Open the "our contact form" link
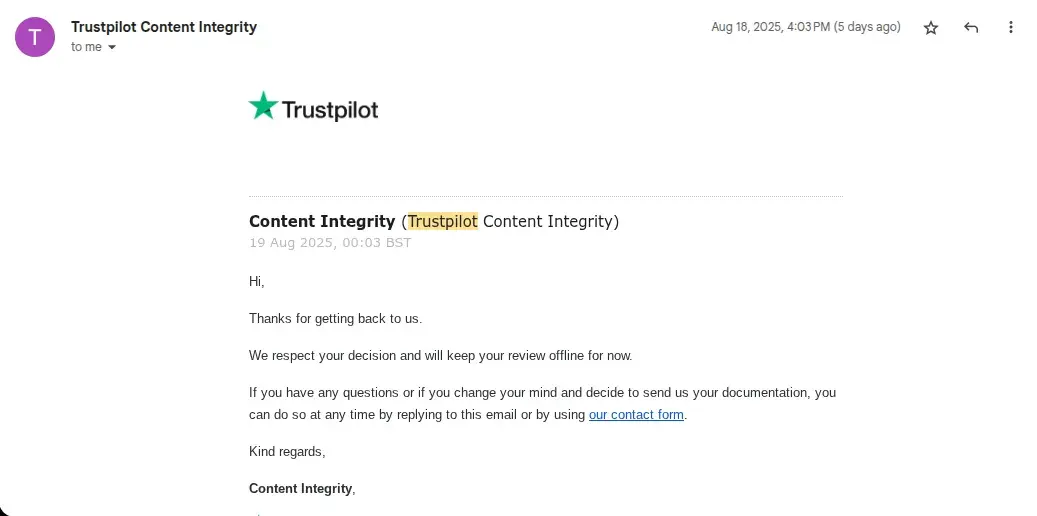The image size is (1037, 516). coord(636,415)
